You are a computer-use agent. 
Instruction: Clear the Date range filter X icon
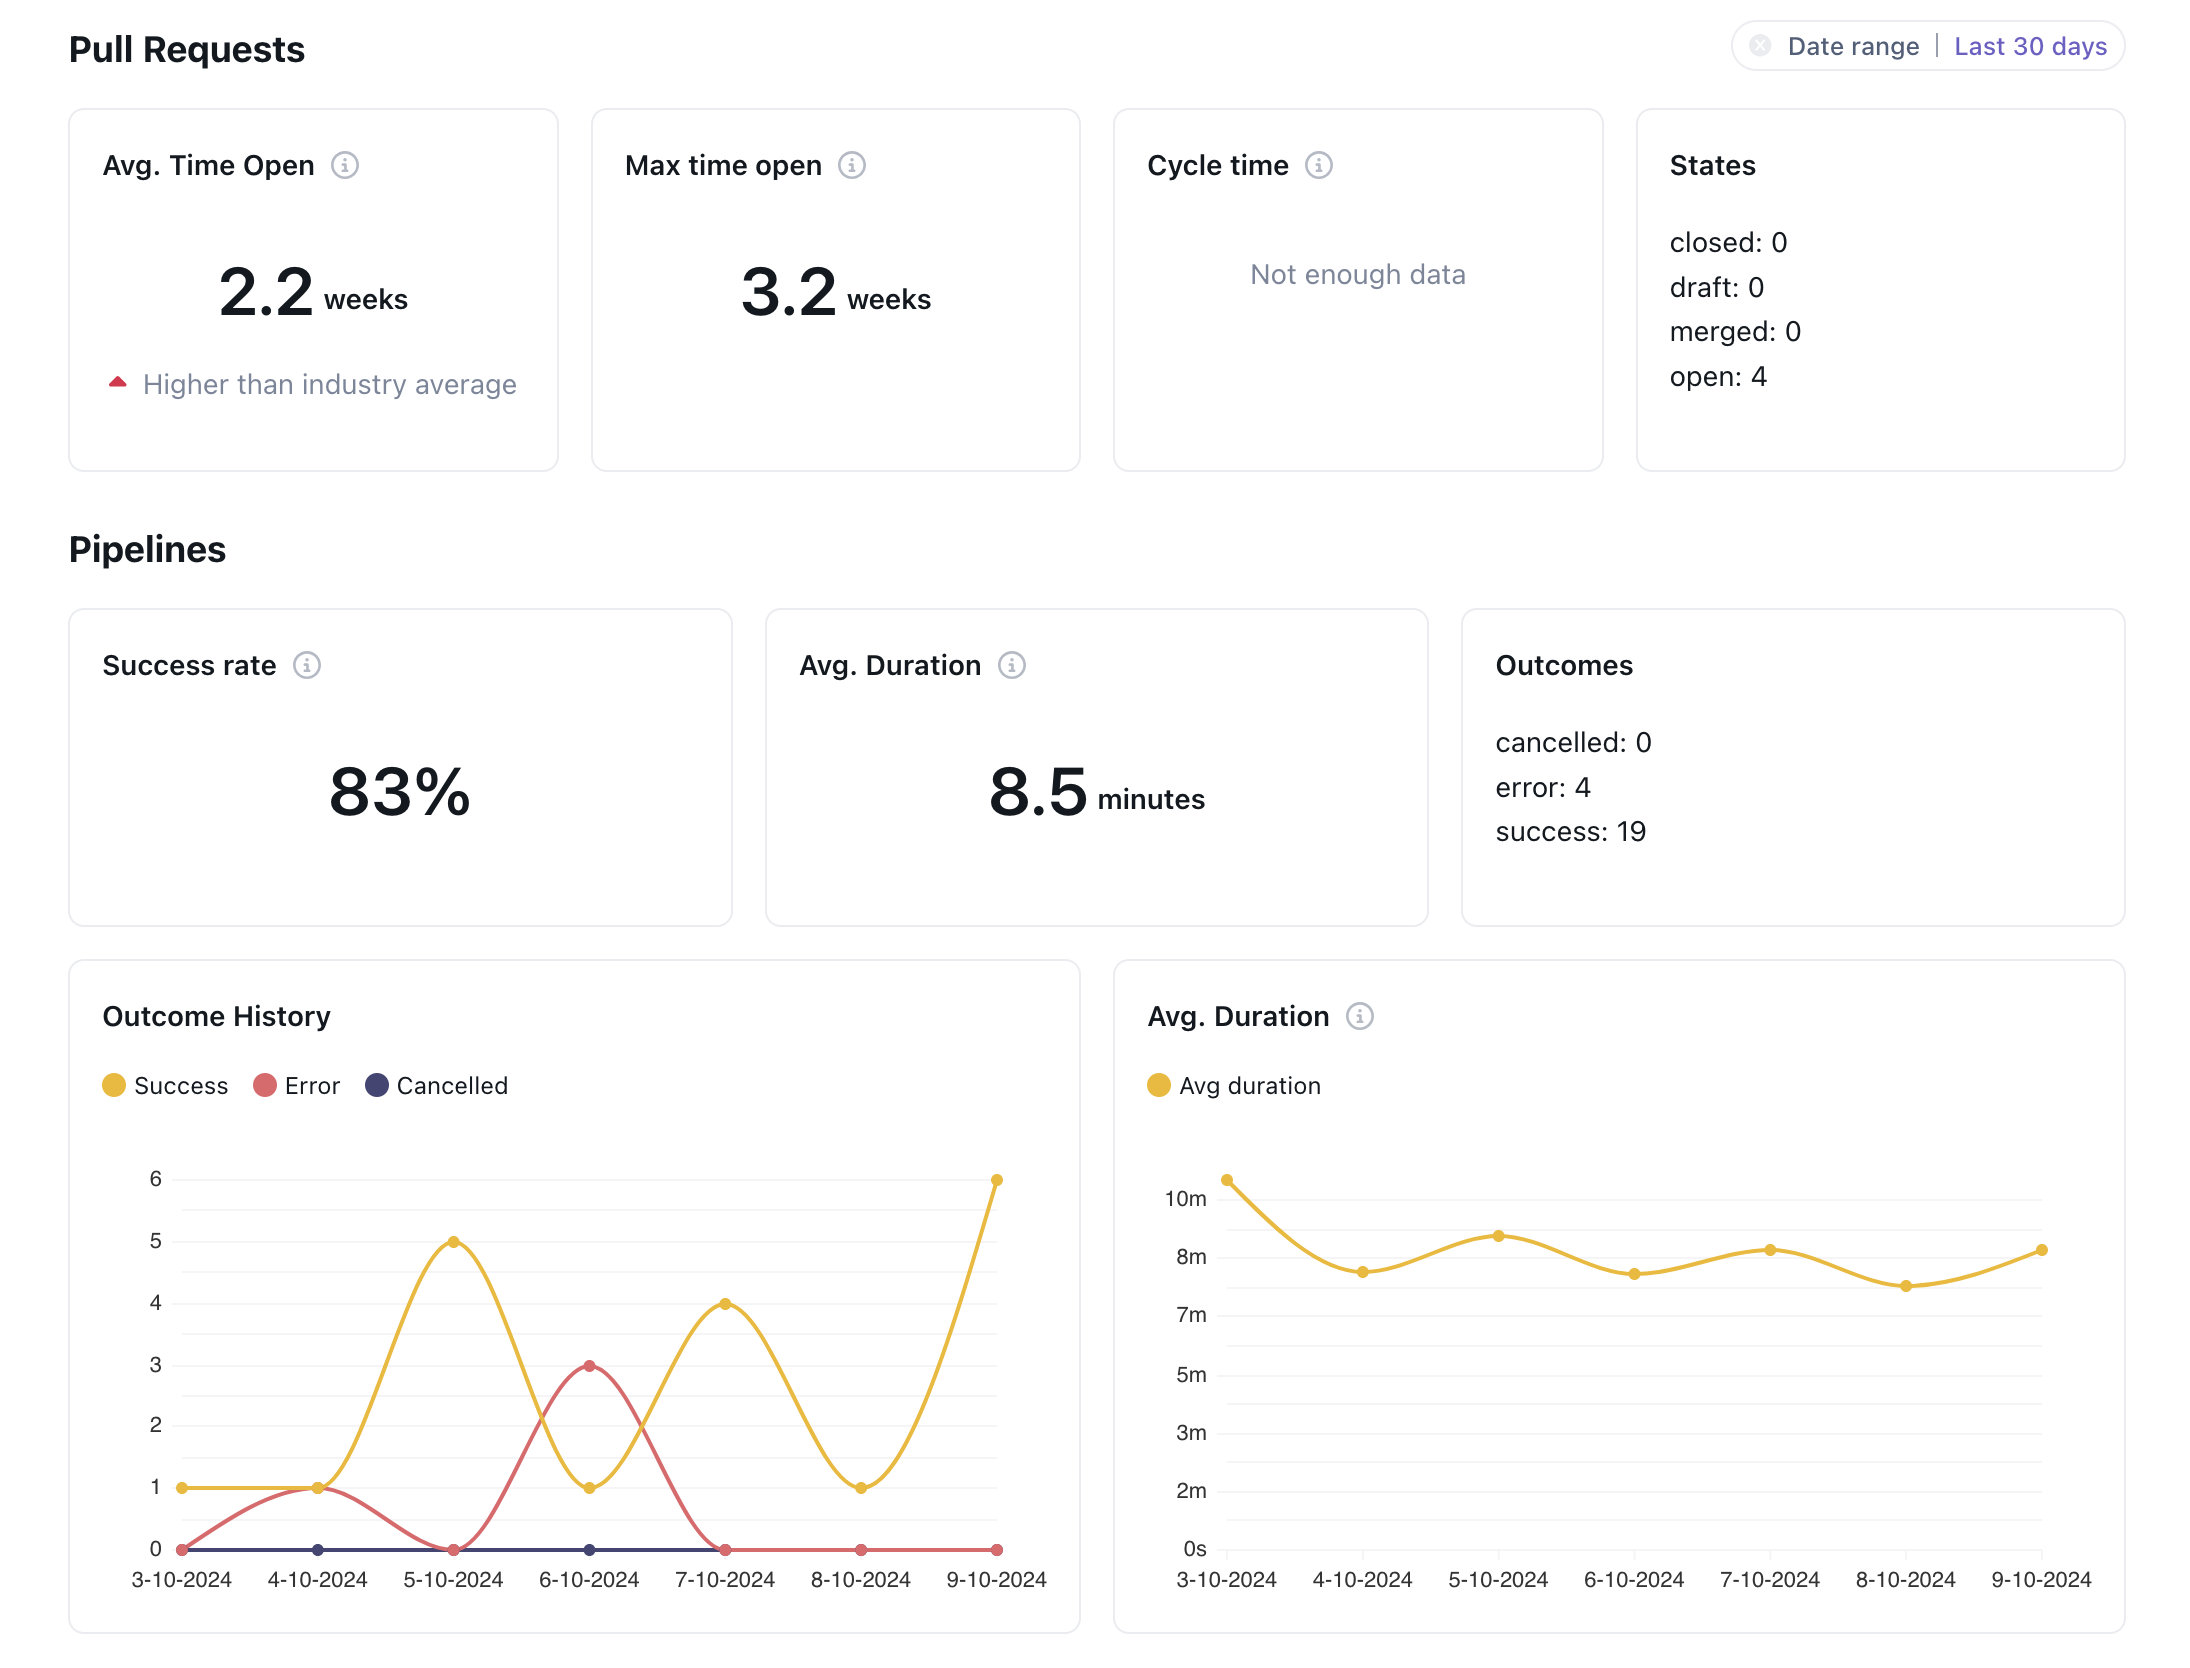click(x=1761, y=46)
